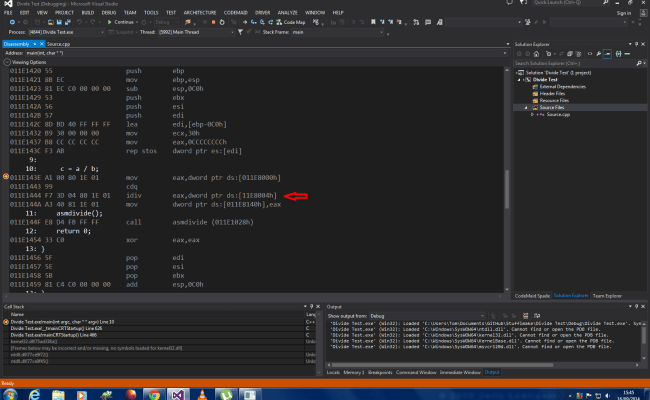Image resolution: width=650 pixels, height=400 pixels.
Task: Click the Code Map button
Action: 291,22
